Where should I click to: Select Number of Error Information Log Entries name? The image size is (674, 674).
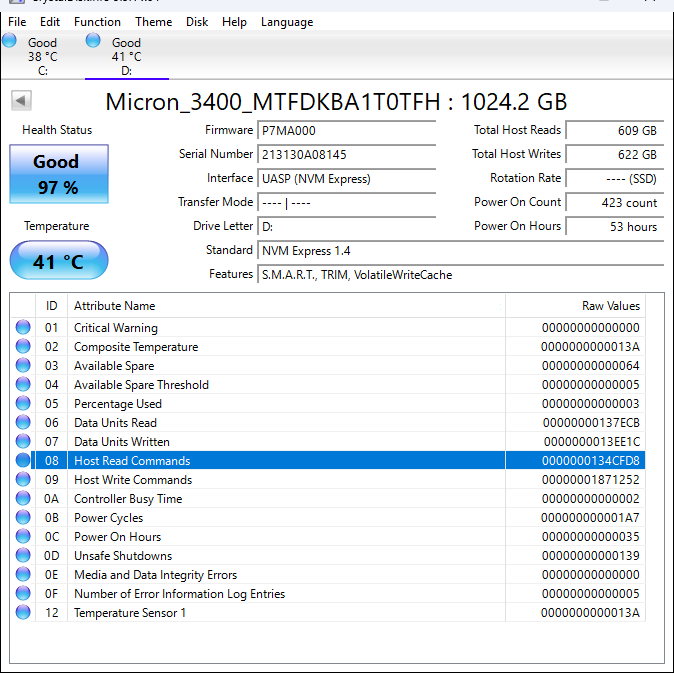179,594
